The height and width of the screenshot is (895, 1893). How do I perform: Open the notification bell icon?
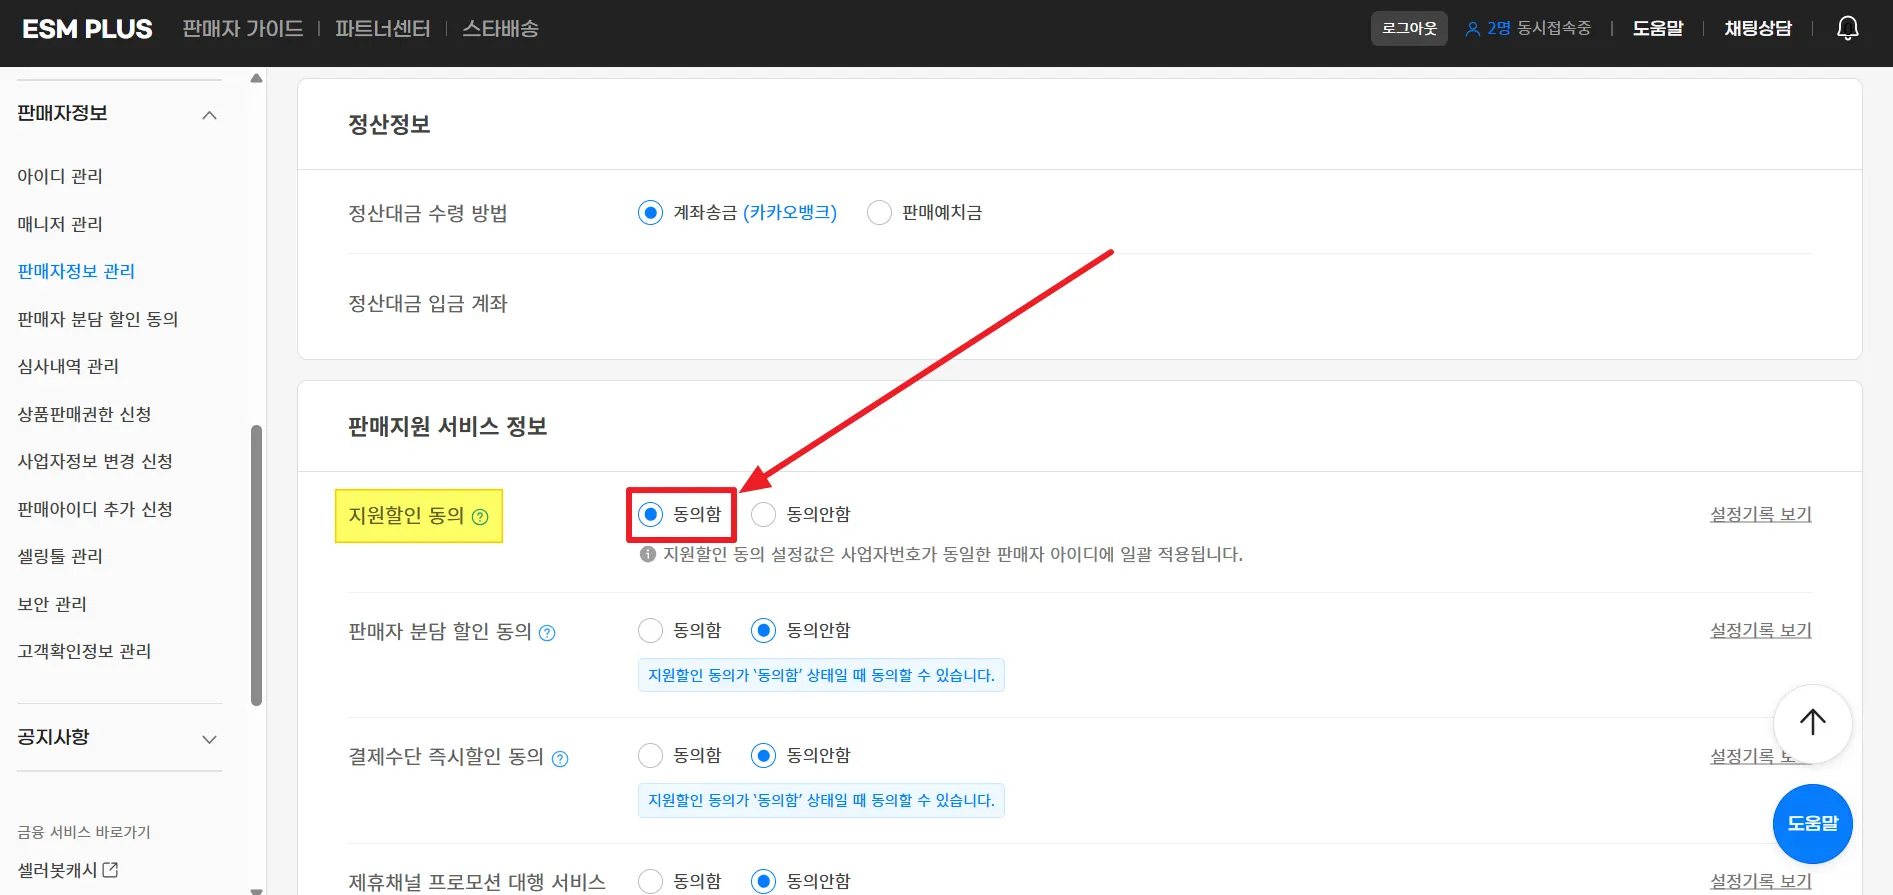pyautogui.click(x=1848, y=28)
